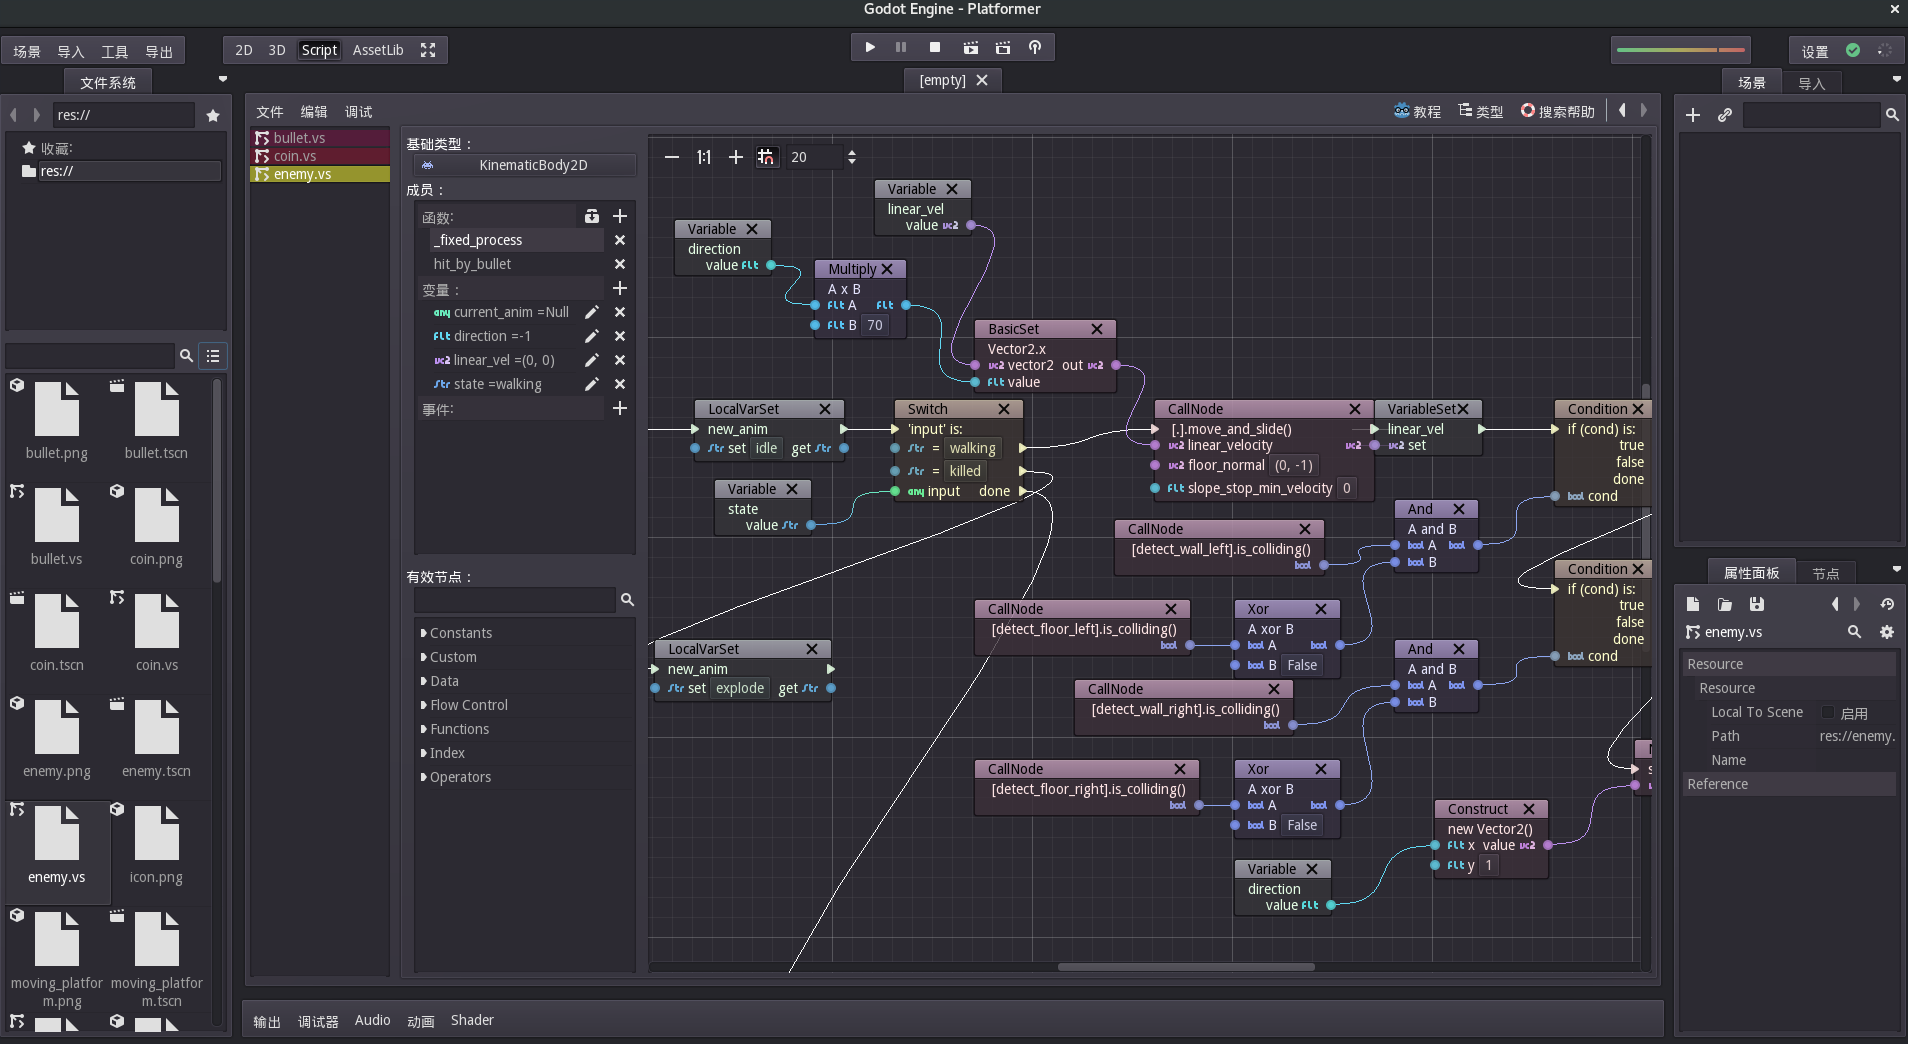The width and height of the screenshot is (1908, 1044).
Task: Toggle fullscreen distraction-free mode icon
Action: pos(428,50)
